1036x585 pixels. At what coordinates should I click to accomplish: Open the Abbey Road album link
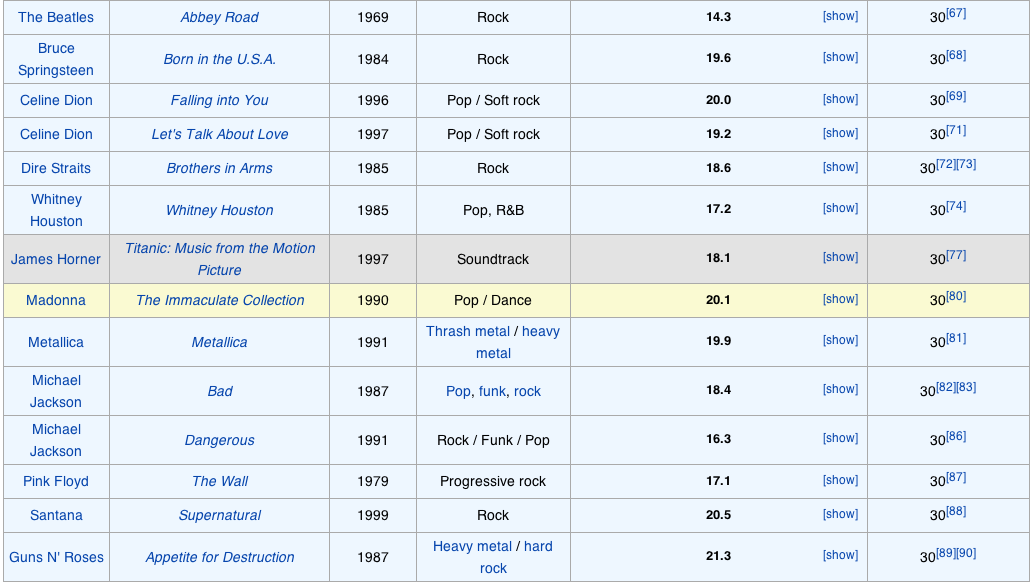point(219,17)
